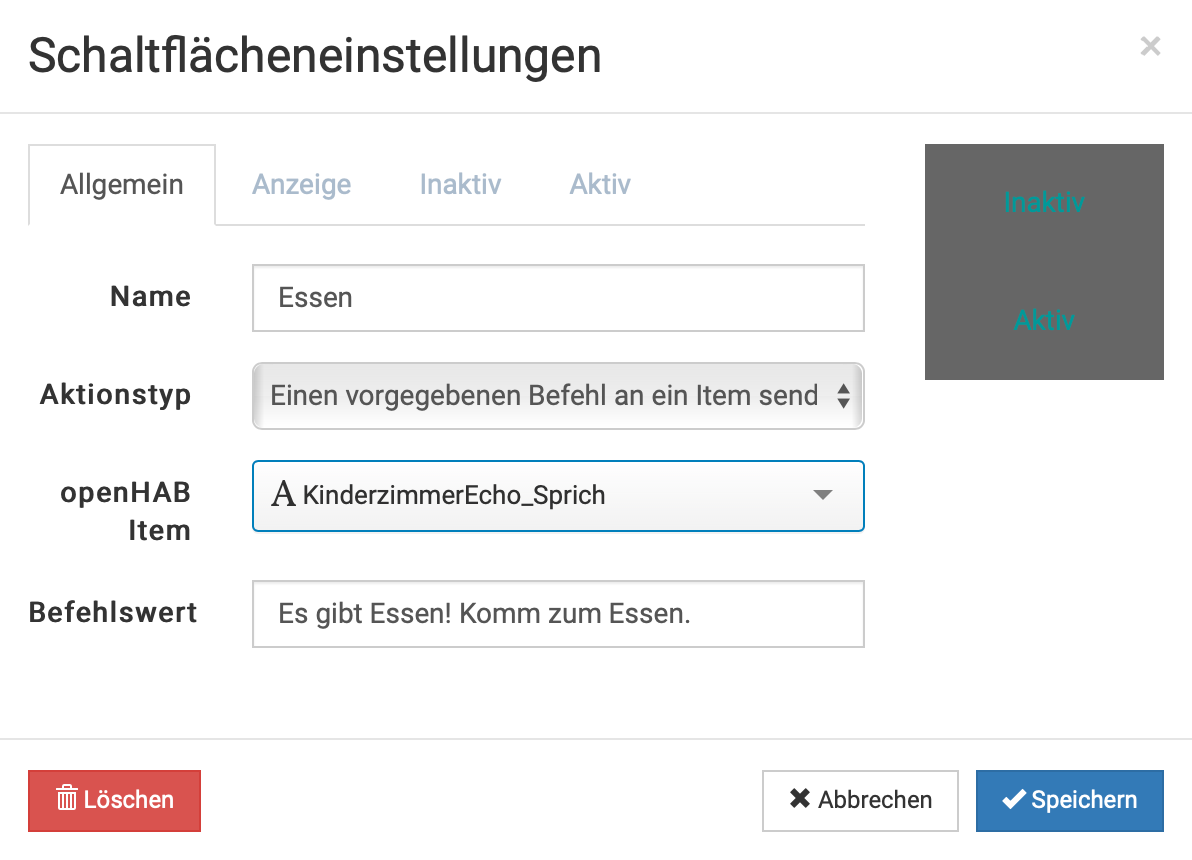Save settings with the Speichern button
Viewport: 1192px width, 860px height.
click(1069, 800)
